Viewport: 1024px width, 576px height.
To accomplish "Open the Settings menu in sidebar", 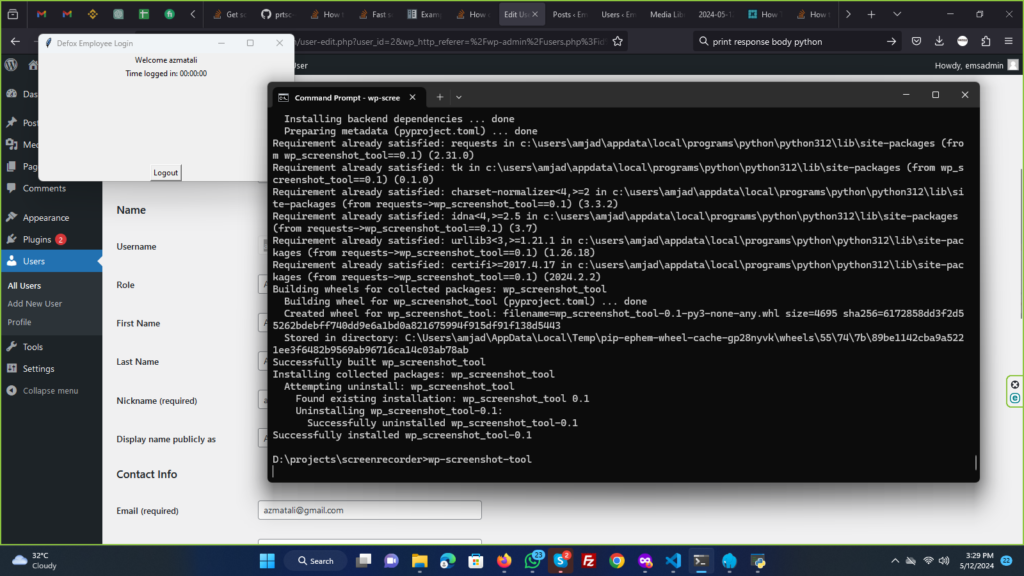I will (x=38, y=369).
